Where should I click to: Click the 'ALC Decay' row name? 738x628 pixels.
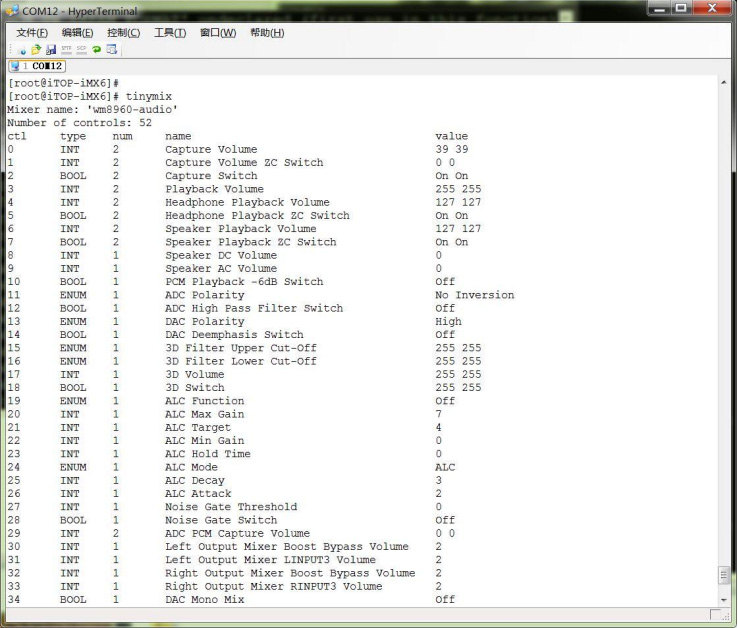click(x=194, y=480)
